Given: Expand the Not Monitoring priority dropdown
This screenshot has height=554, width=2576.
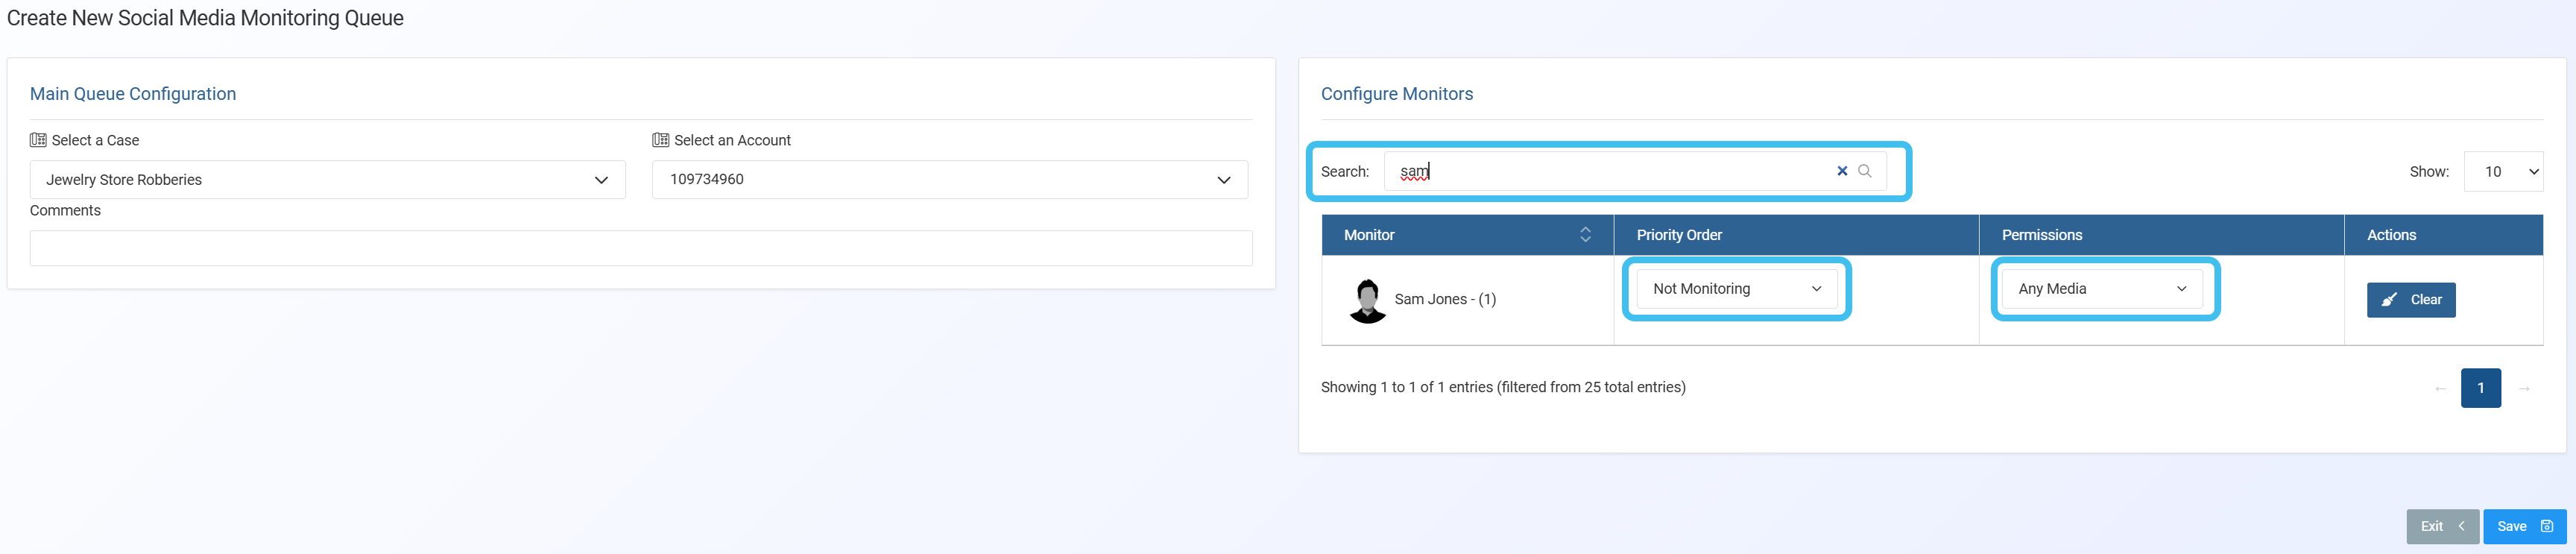Looking at the screenshot, I should (x=1736, y=289).
